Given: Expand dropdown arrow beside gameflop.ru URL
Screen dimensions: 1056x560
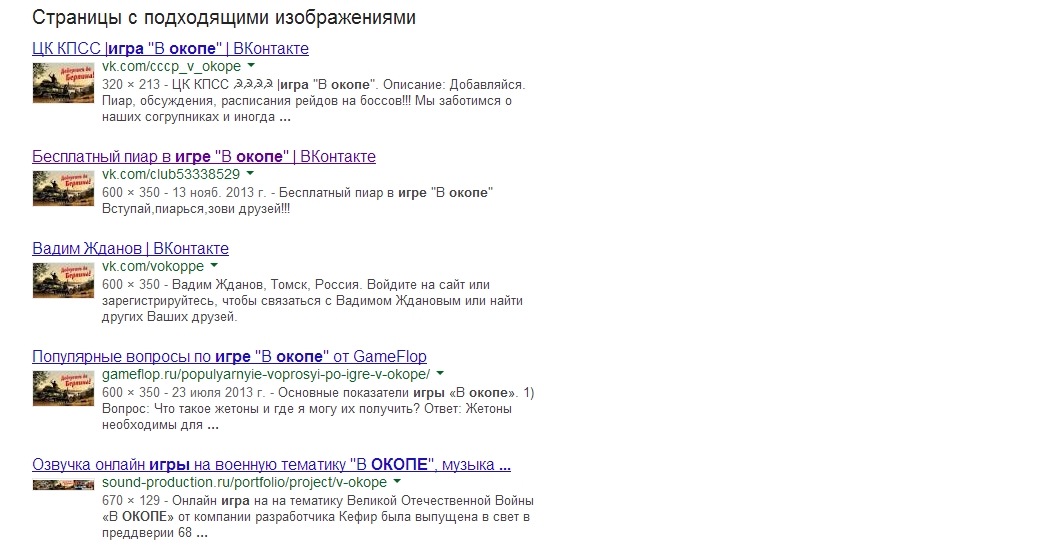Looking at the screenshot, I should pyautogui.click(x=440, y=374).
